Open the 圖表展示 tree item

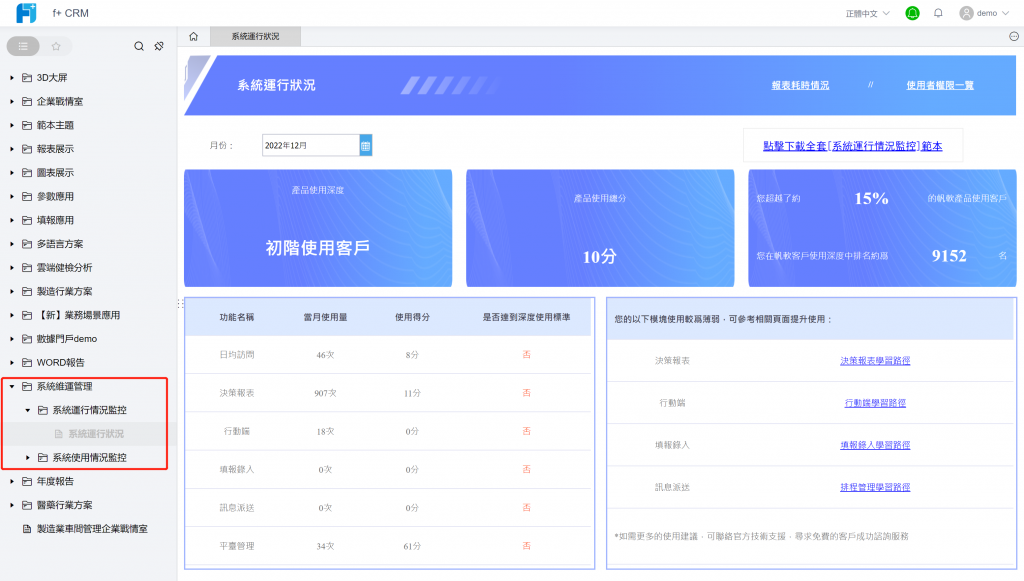point(56,172)
